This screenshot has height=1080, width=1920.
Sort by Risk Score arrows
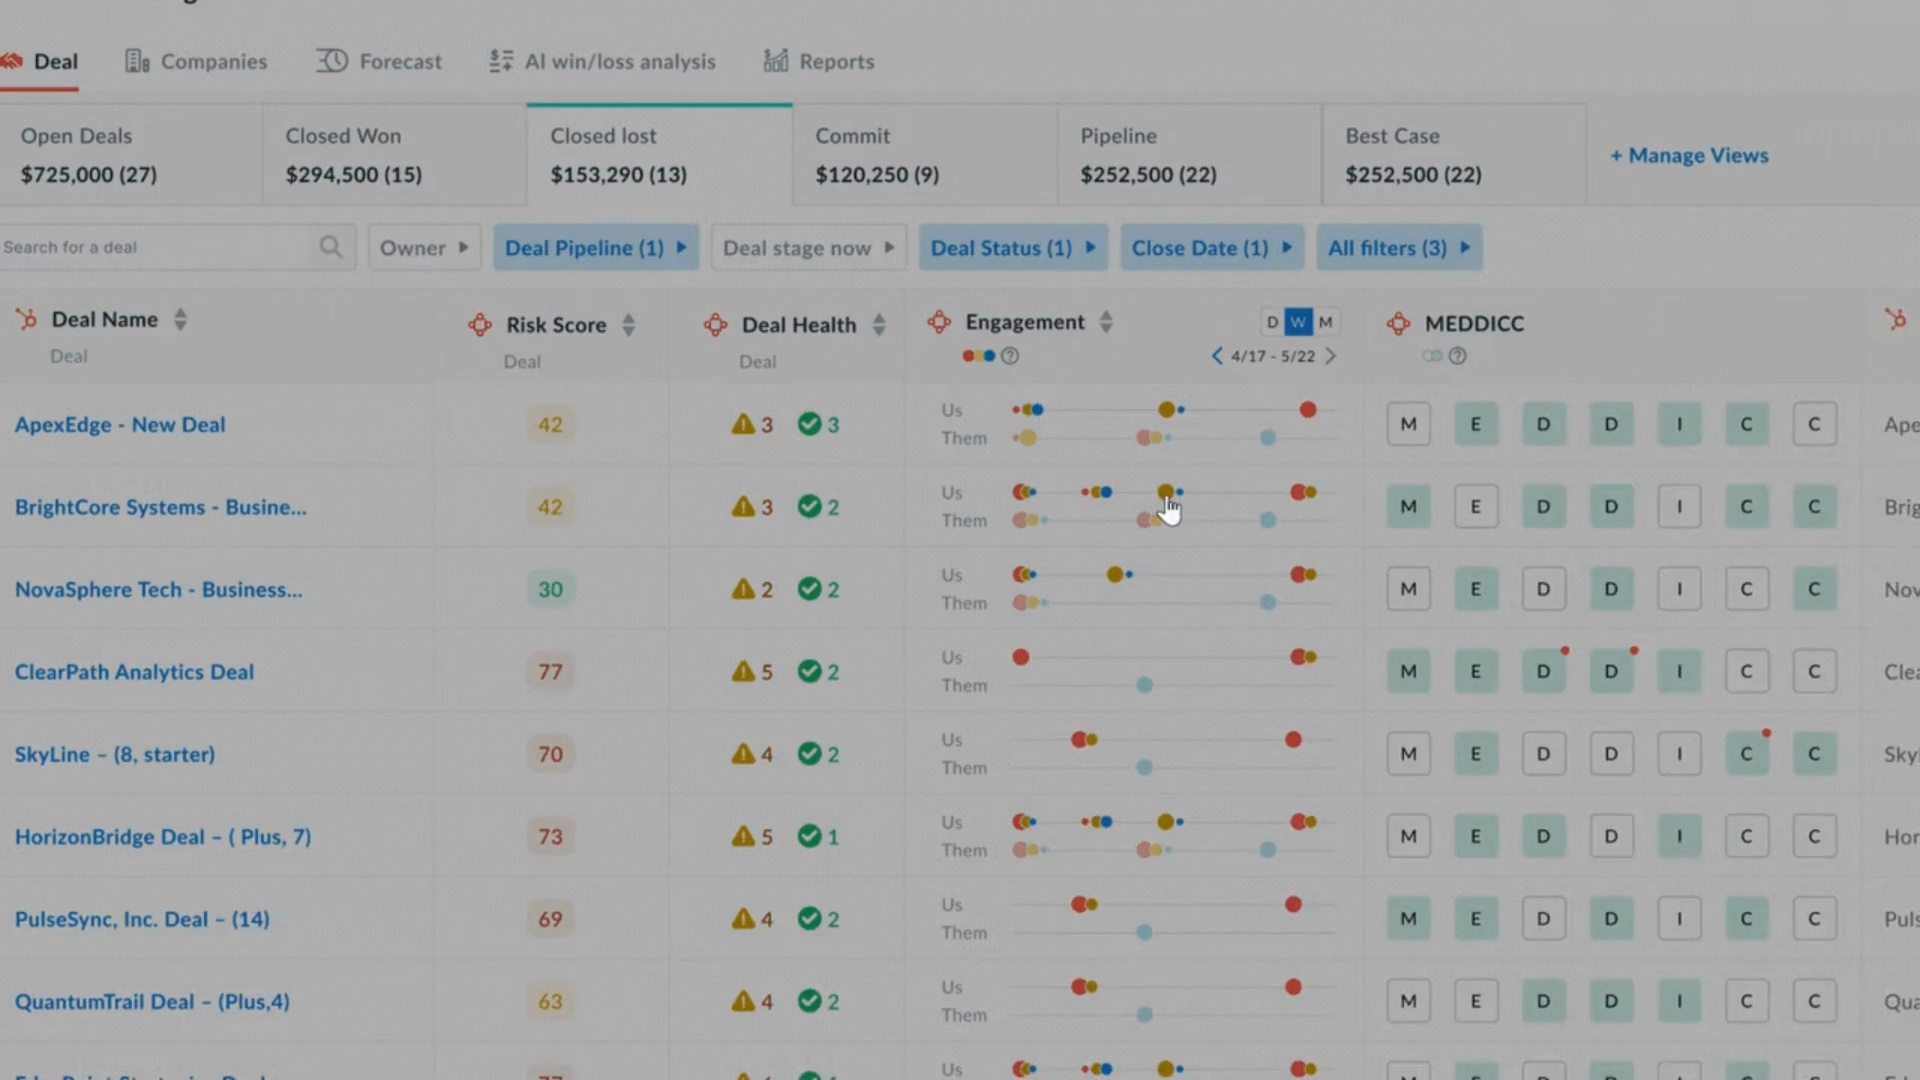pyautogui.click(x=628, y=325)
